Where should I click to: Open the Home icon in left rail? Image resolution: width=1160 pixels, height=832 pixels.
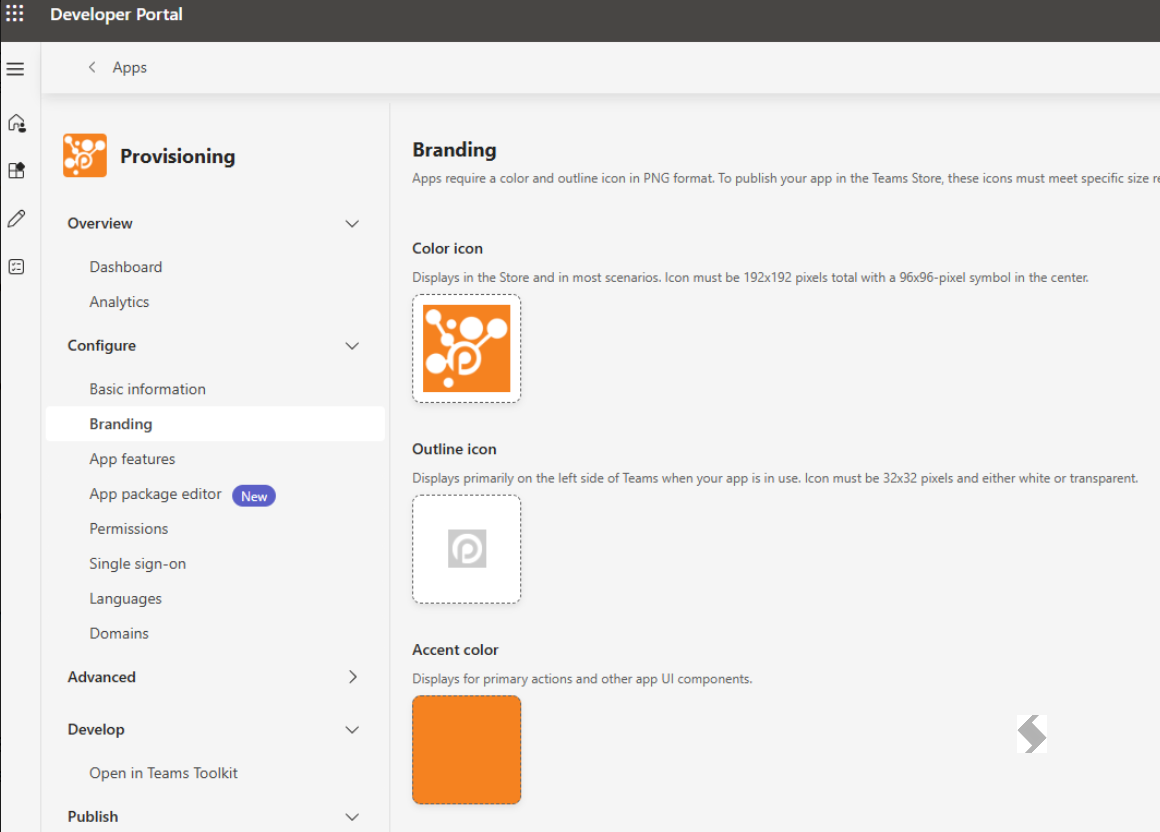pyautogui.click(x=17, y=123)
